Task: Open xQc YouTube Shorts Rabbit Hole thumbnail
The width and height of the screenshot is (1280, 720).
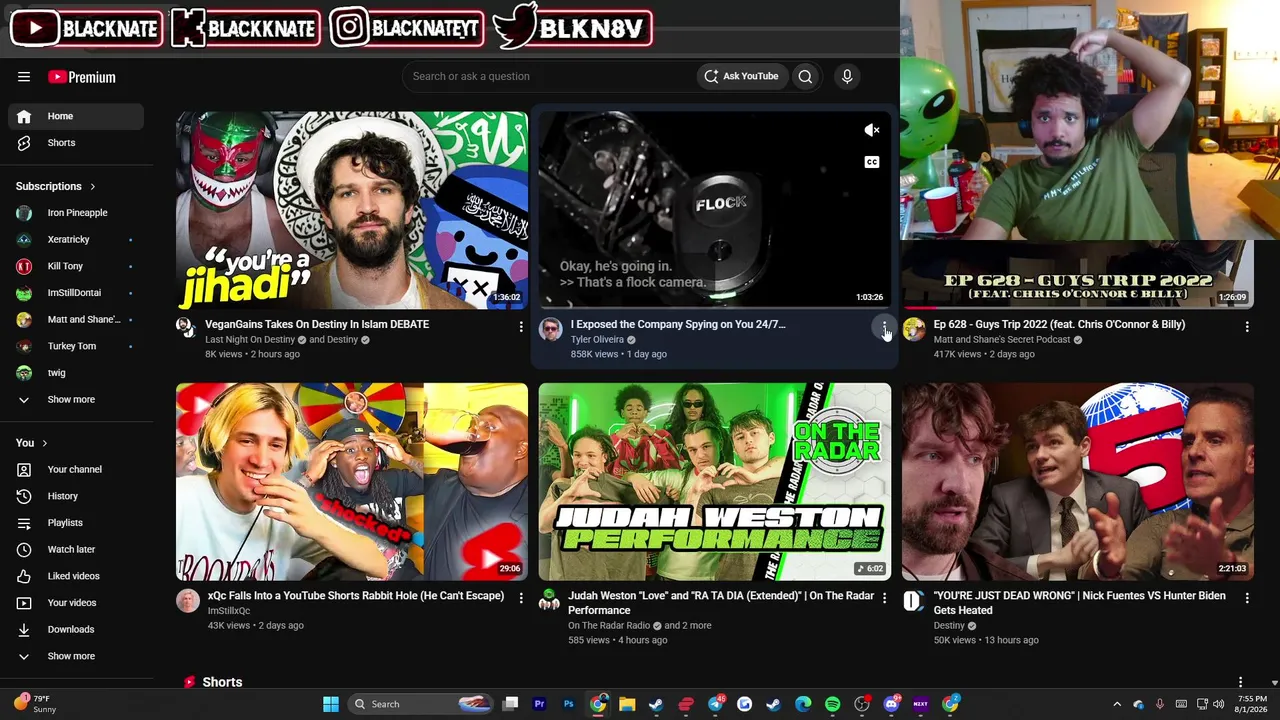Action: (352, 482)
